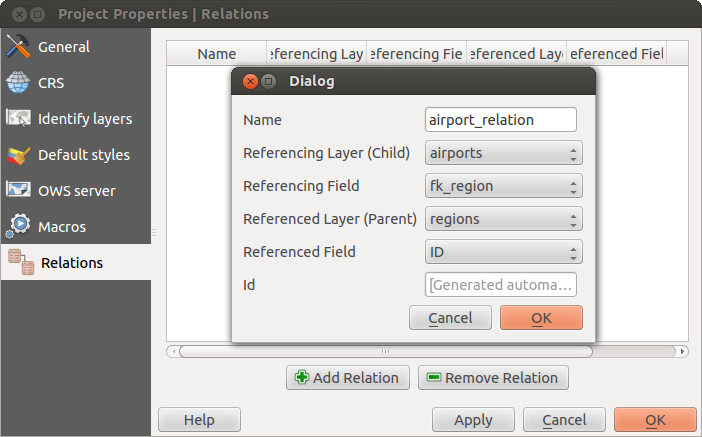Confirm the relation dialog with OK
This screenshot has width=702, height=437.
(541, 318)
